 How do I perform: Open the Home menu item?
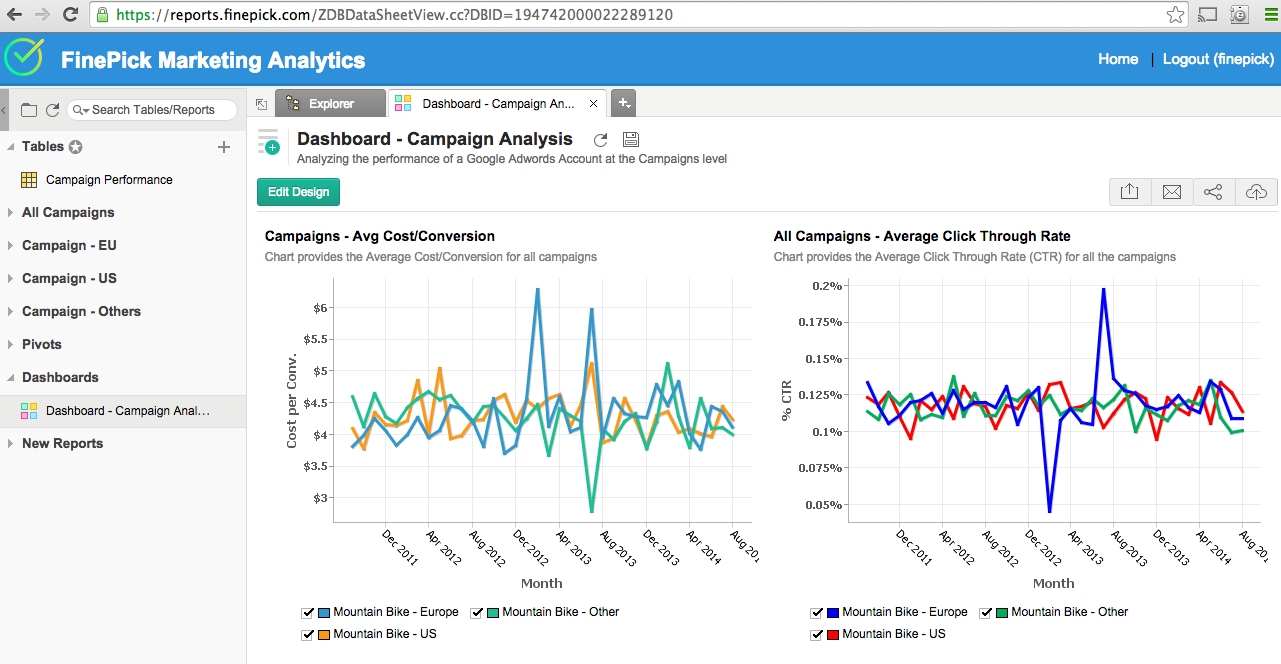point(1117,59)
